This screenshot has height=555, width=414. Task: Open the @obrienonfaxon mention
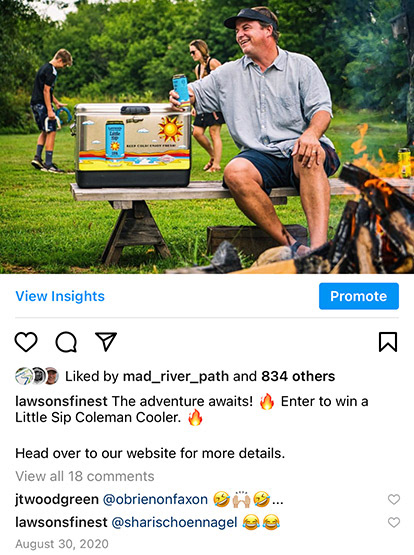coord(155,499)
